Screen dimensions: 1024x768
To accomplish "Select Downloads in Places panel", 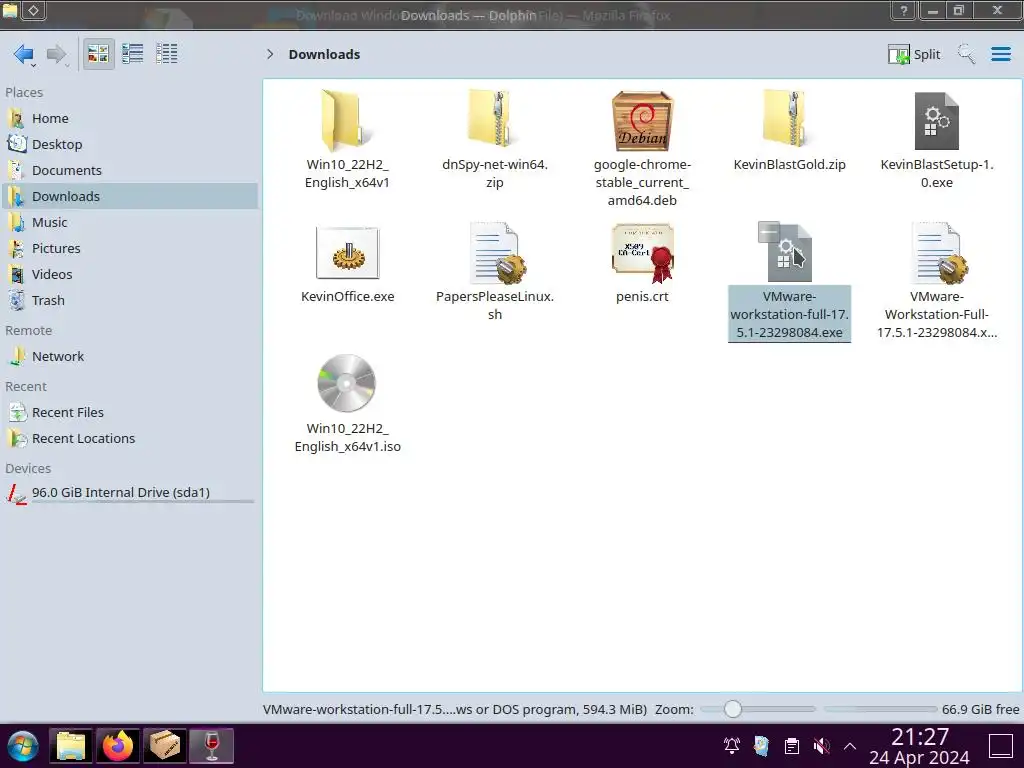I will (x=129, y=196).
